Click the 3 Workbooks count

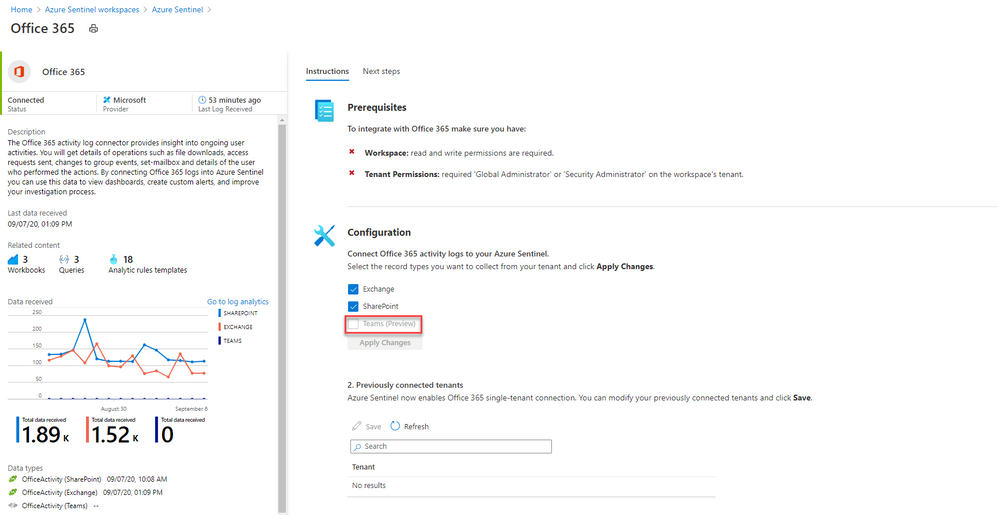tap(25, 260)
